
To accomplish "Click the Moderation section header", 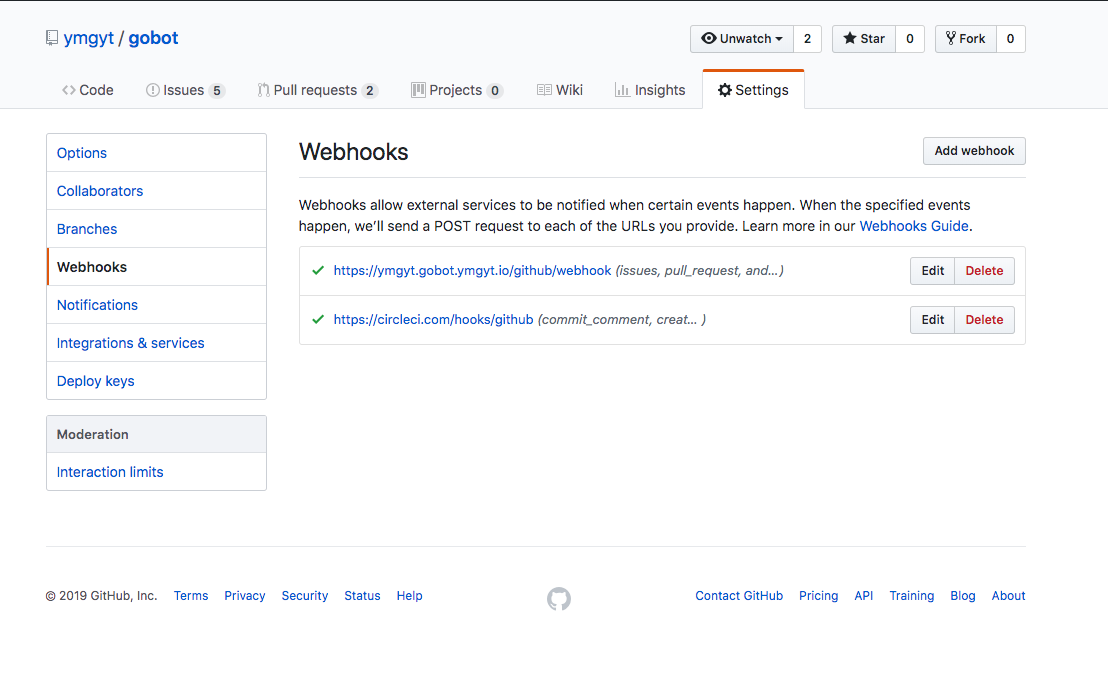I will (156, 435).
